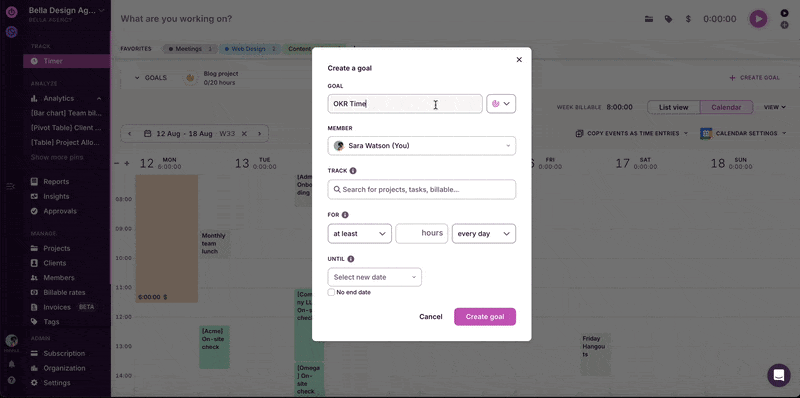
Task: Collapse the Goals section chevron
Action: [137, 78]
